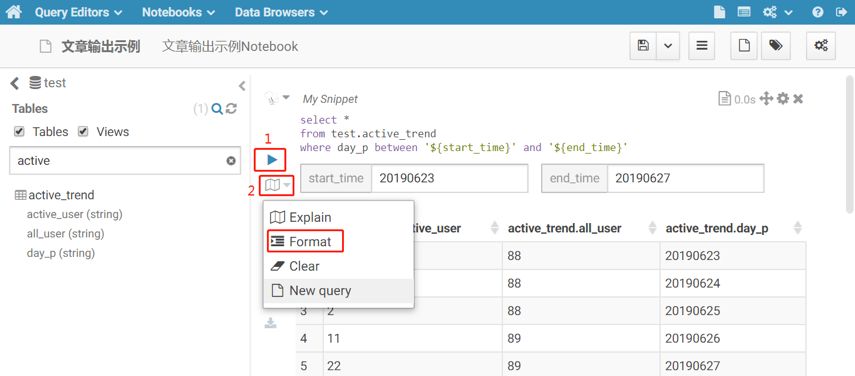Click the move snippet cross-arrows icon
855x376 pixels.
point(766,99)
